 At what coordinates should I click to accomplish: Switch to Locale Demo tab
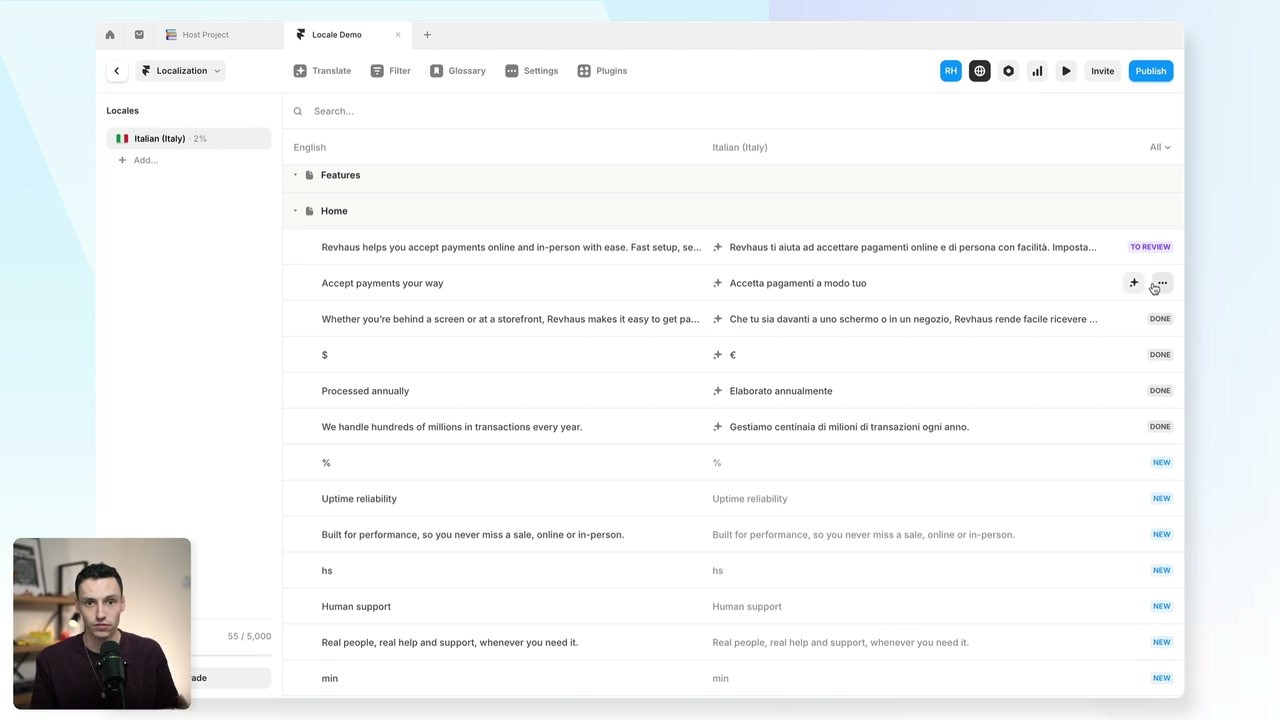click(337, 35)
